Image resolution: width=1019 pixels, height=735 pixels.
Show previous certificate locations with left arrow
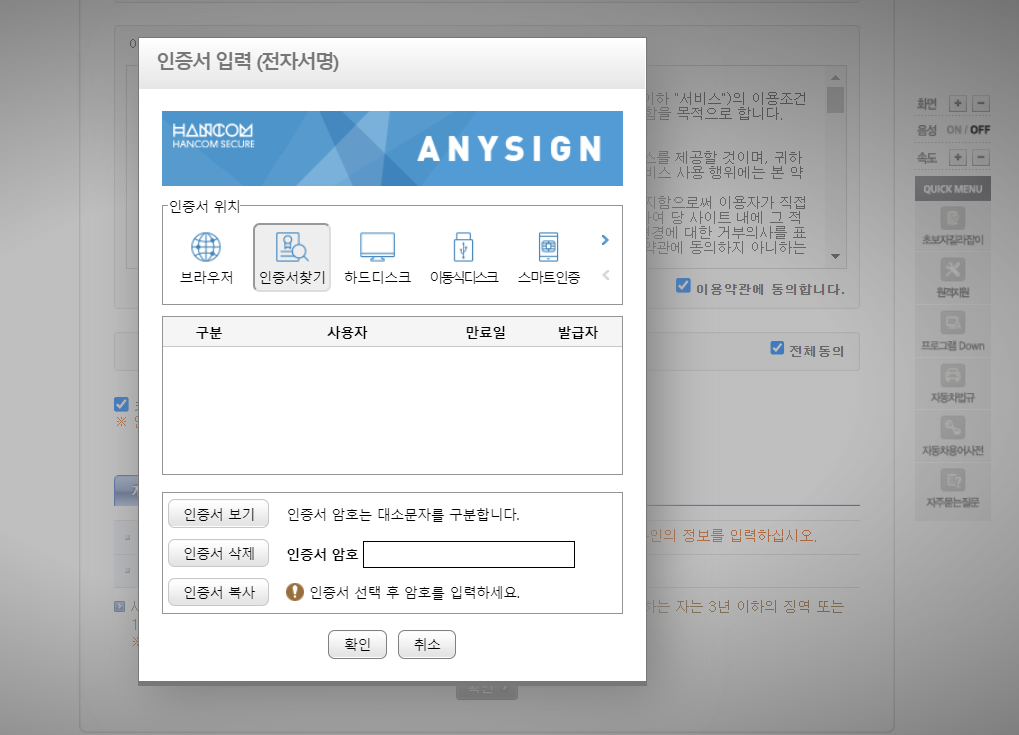pos(605,275)
